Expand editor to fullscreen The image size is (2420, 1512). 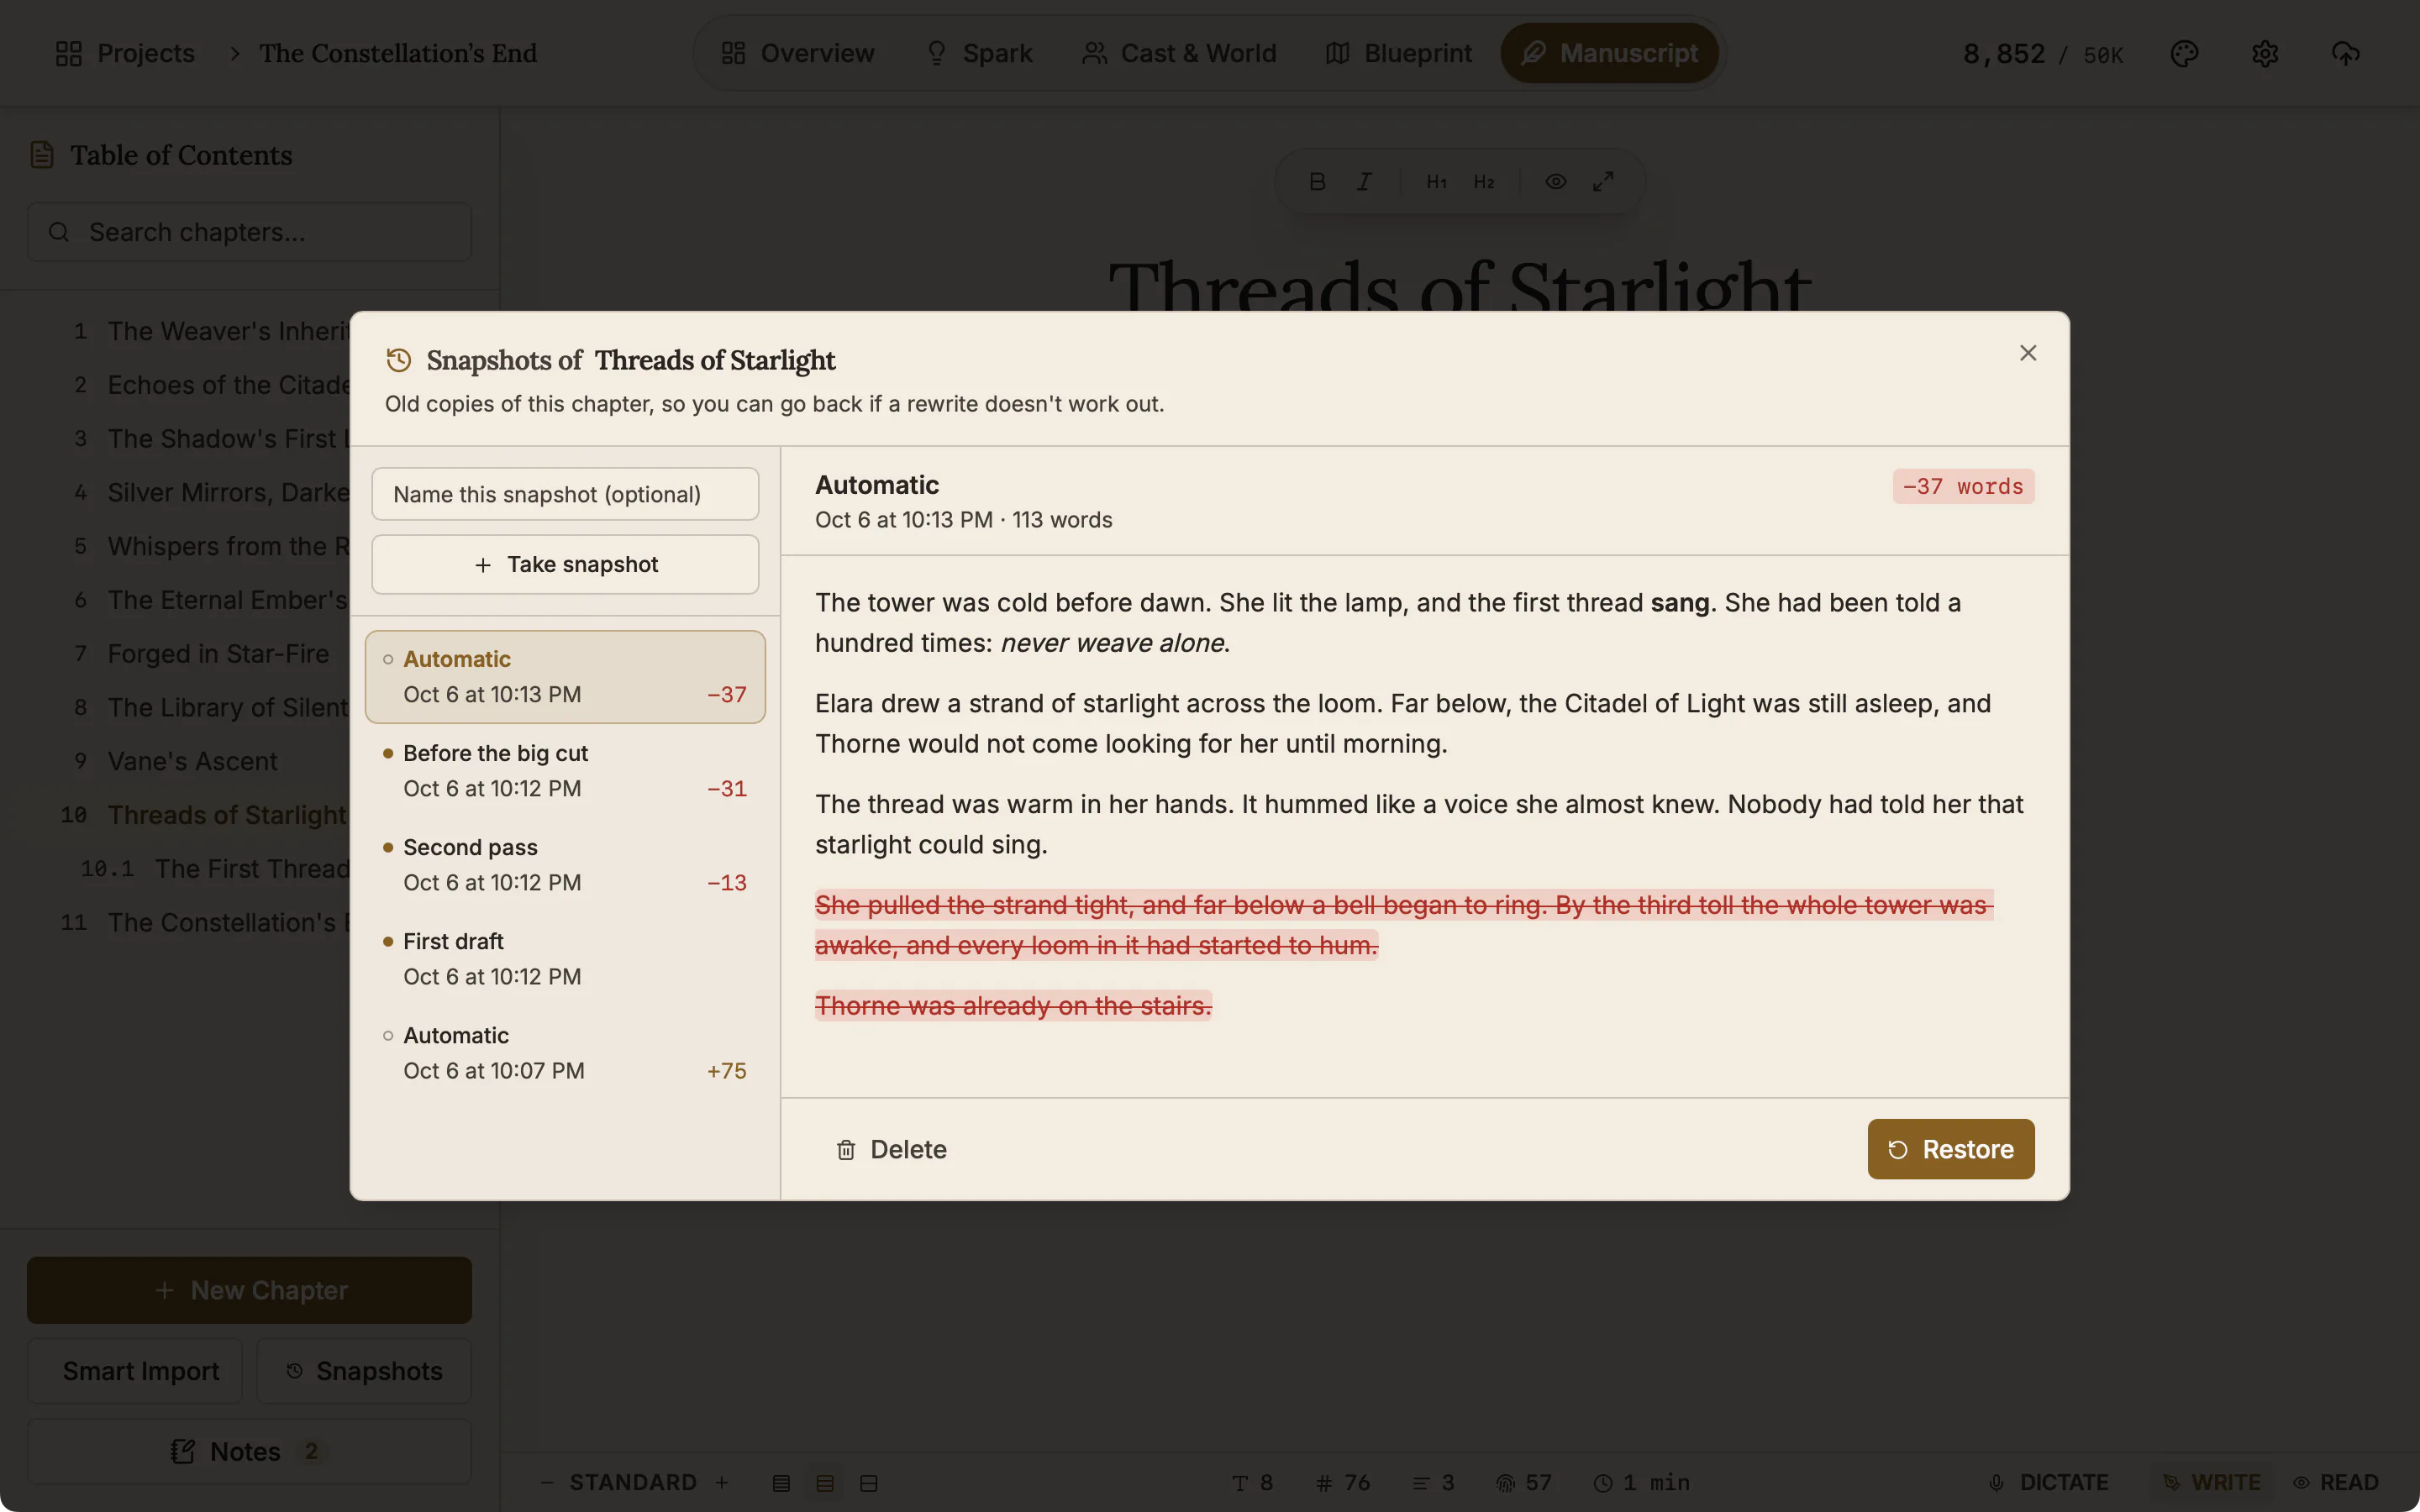tap(1603, 182)
